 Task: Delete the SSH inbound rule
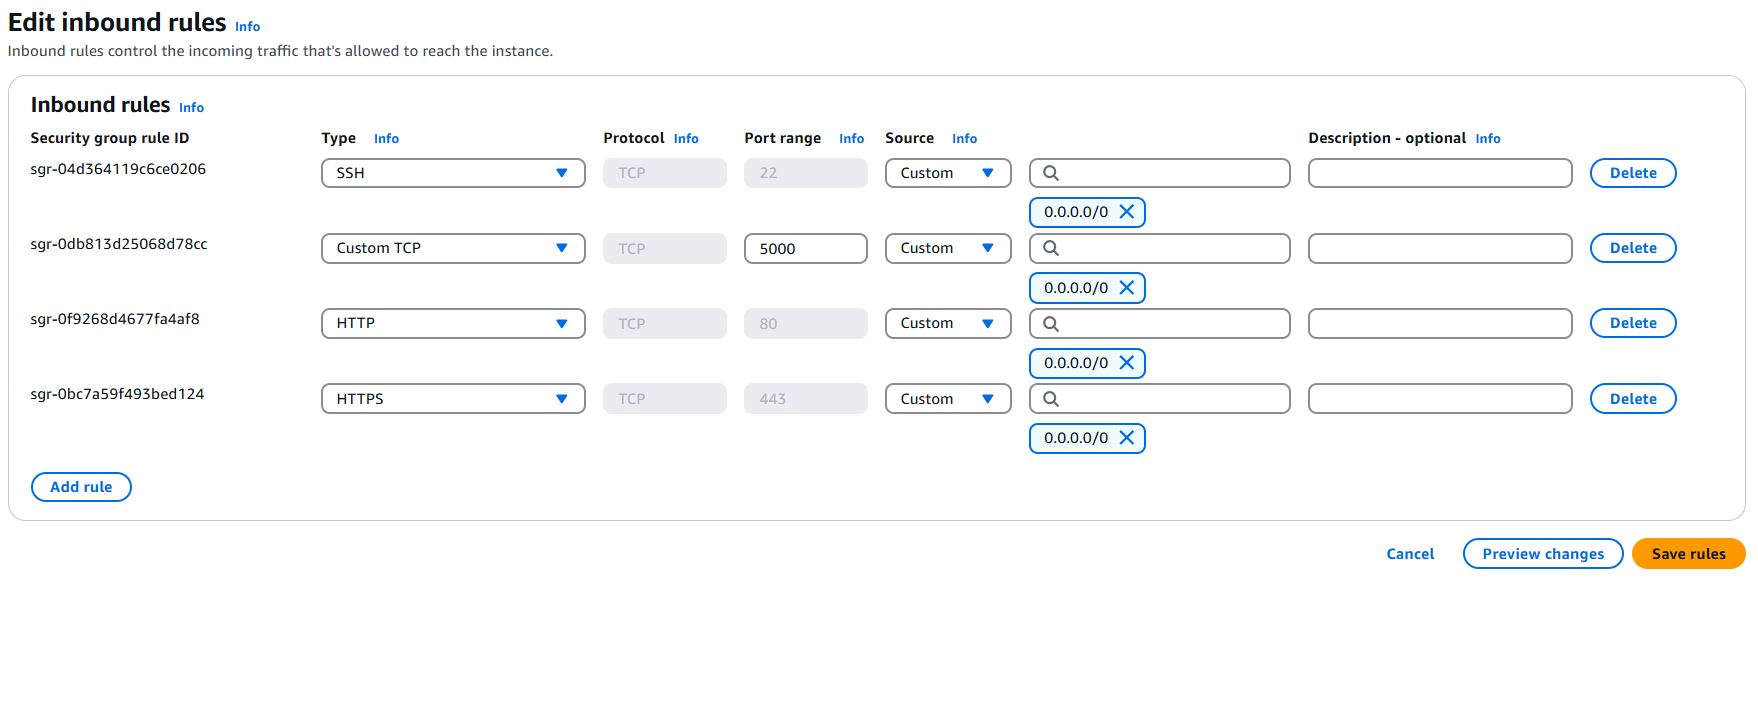(1632, 173)
